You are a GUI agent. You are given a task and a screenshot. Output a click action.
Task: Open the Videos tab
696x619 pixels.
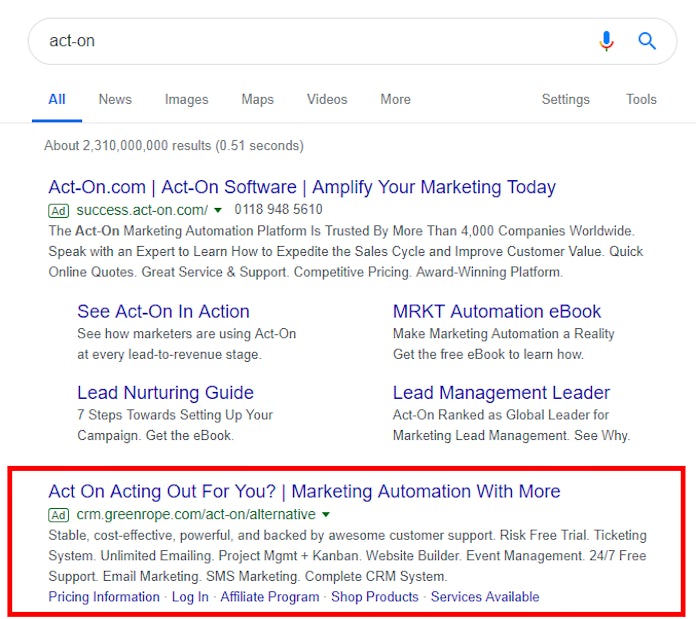point(327,99)
